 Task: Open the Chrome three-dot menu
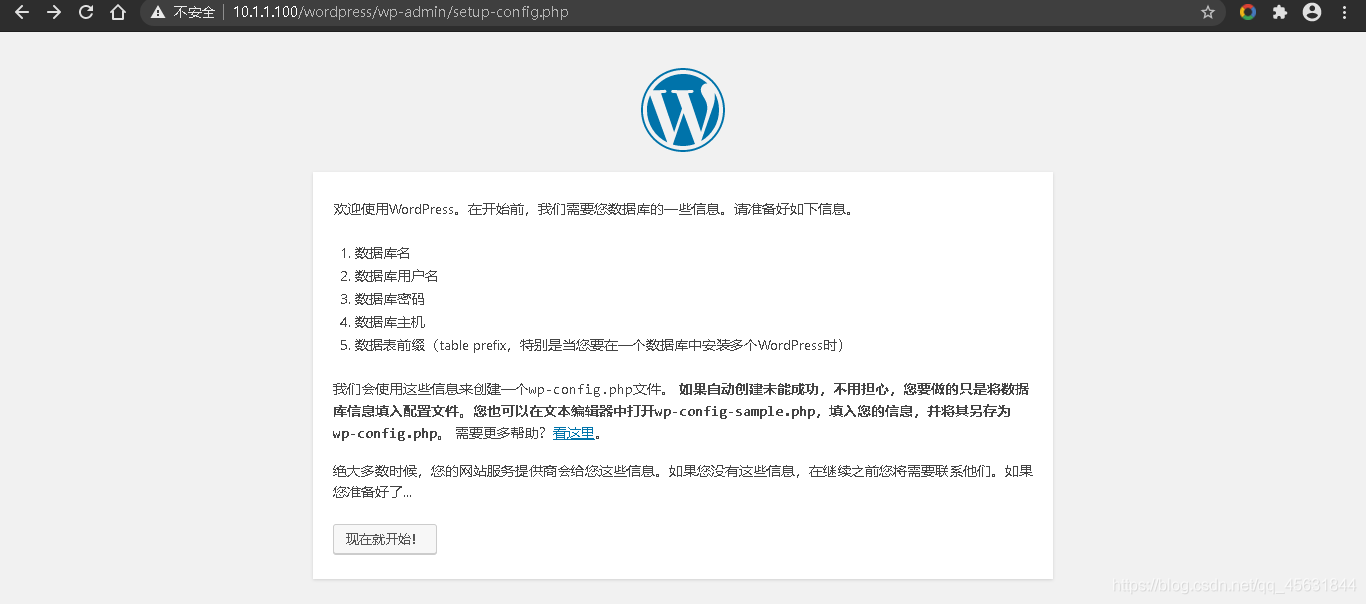tap(1344, 12)
